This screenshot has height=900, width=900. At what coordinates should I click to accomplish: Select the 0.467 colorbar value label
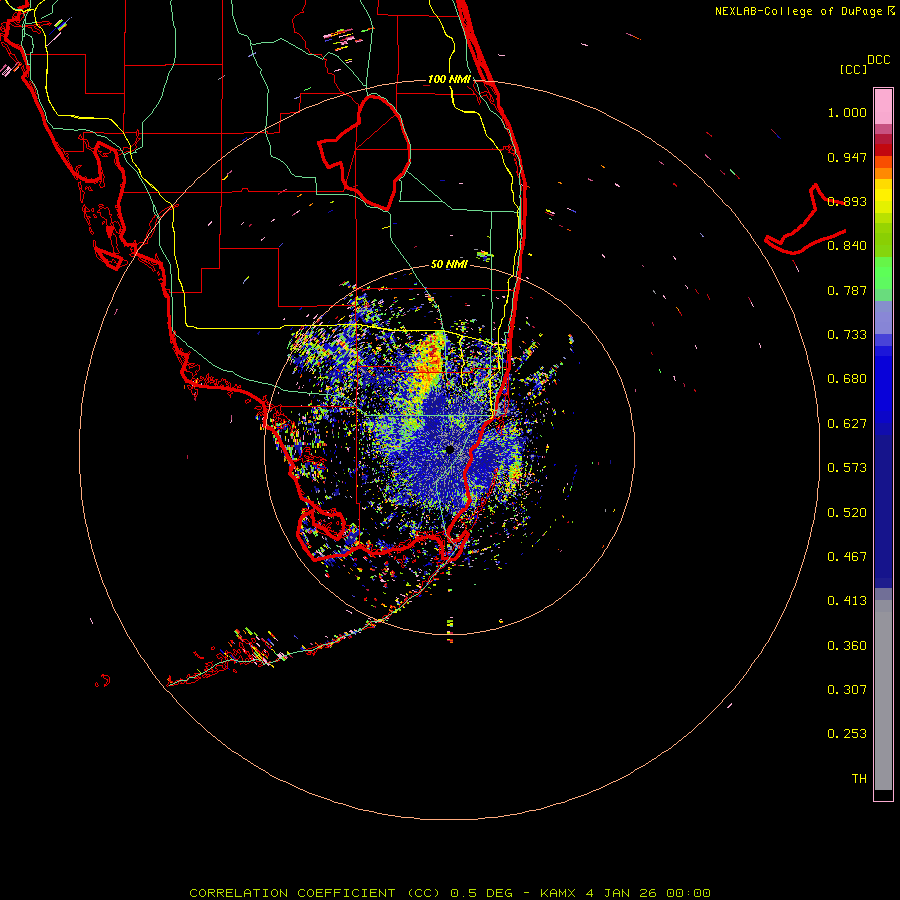(x=847, y=557)
